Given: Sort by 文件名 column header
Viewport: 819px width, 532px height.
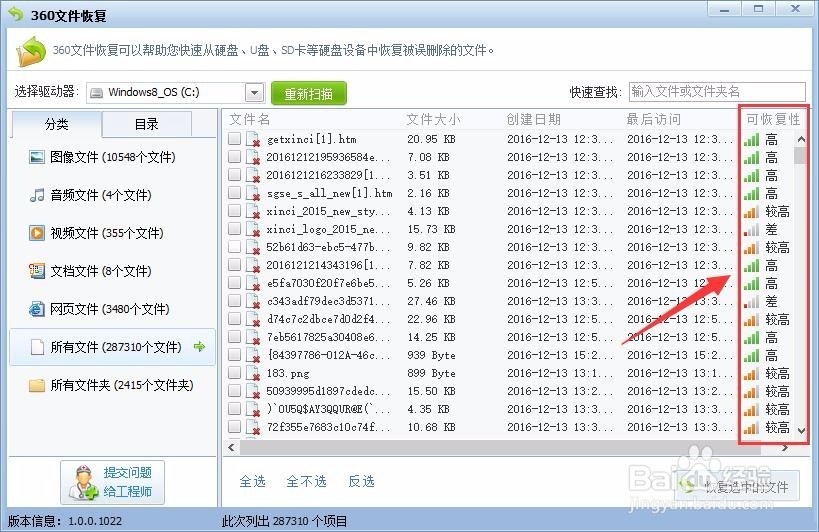Looking at the screenshot, I should 250,120.
